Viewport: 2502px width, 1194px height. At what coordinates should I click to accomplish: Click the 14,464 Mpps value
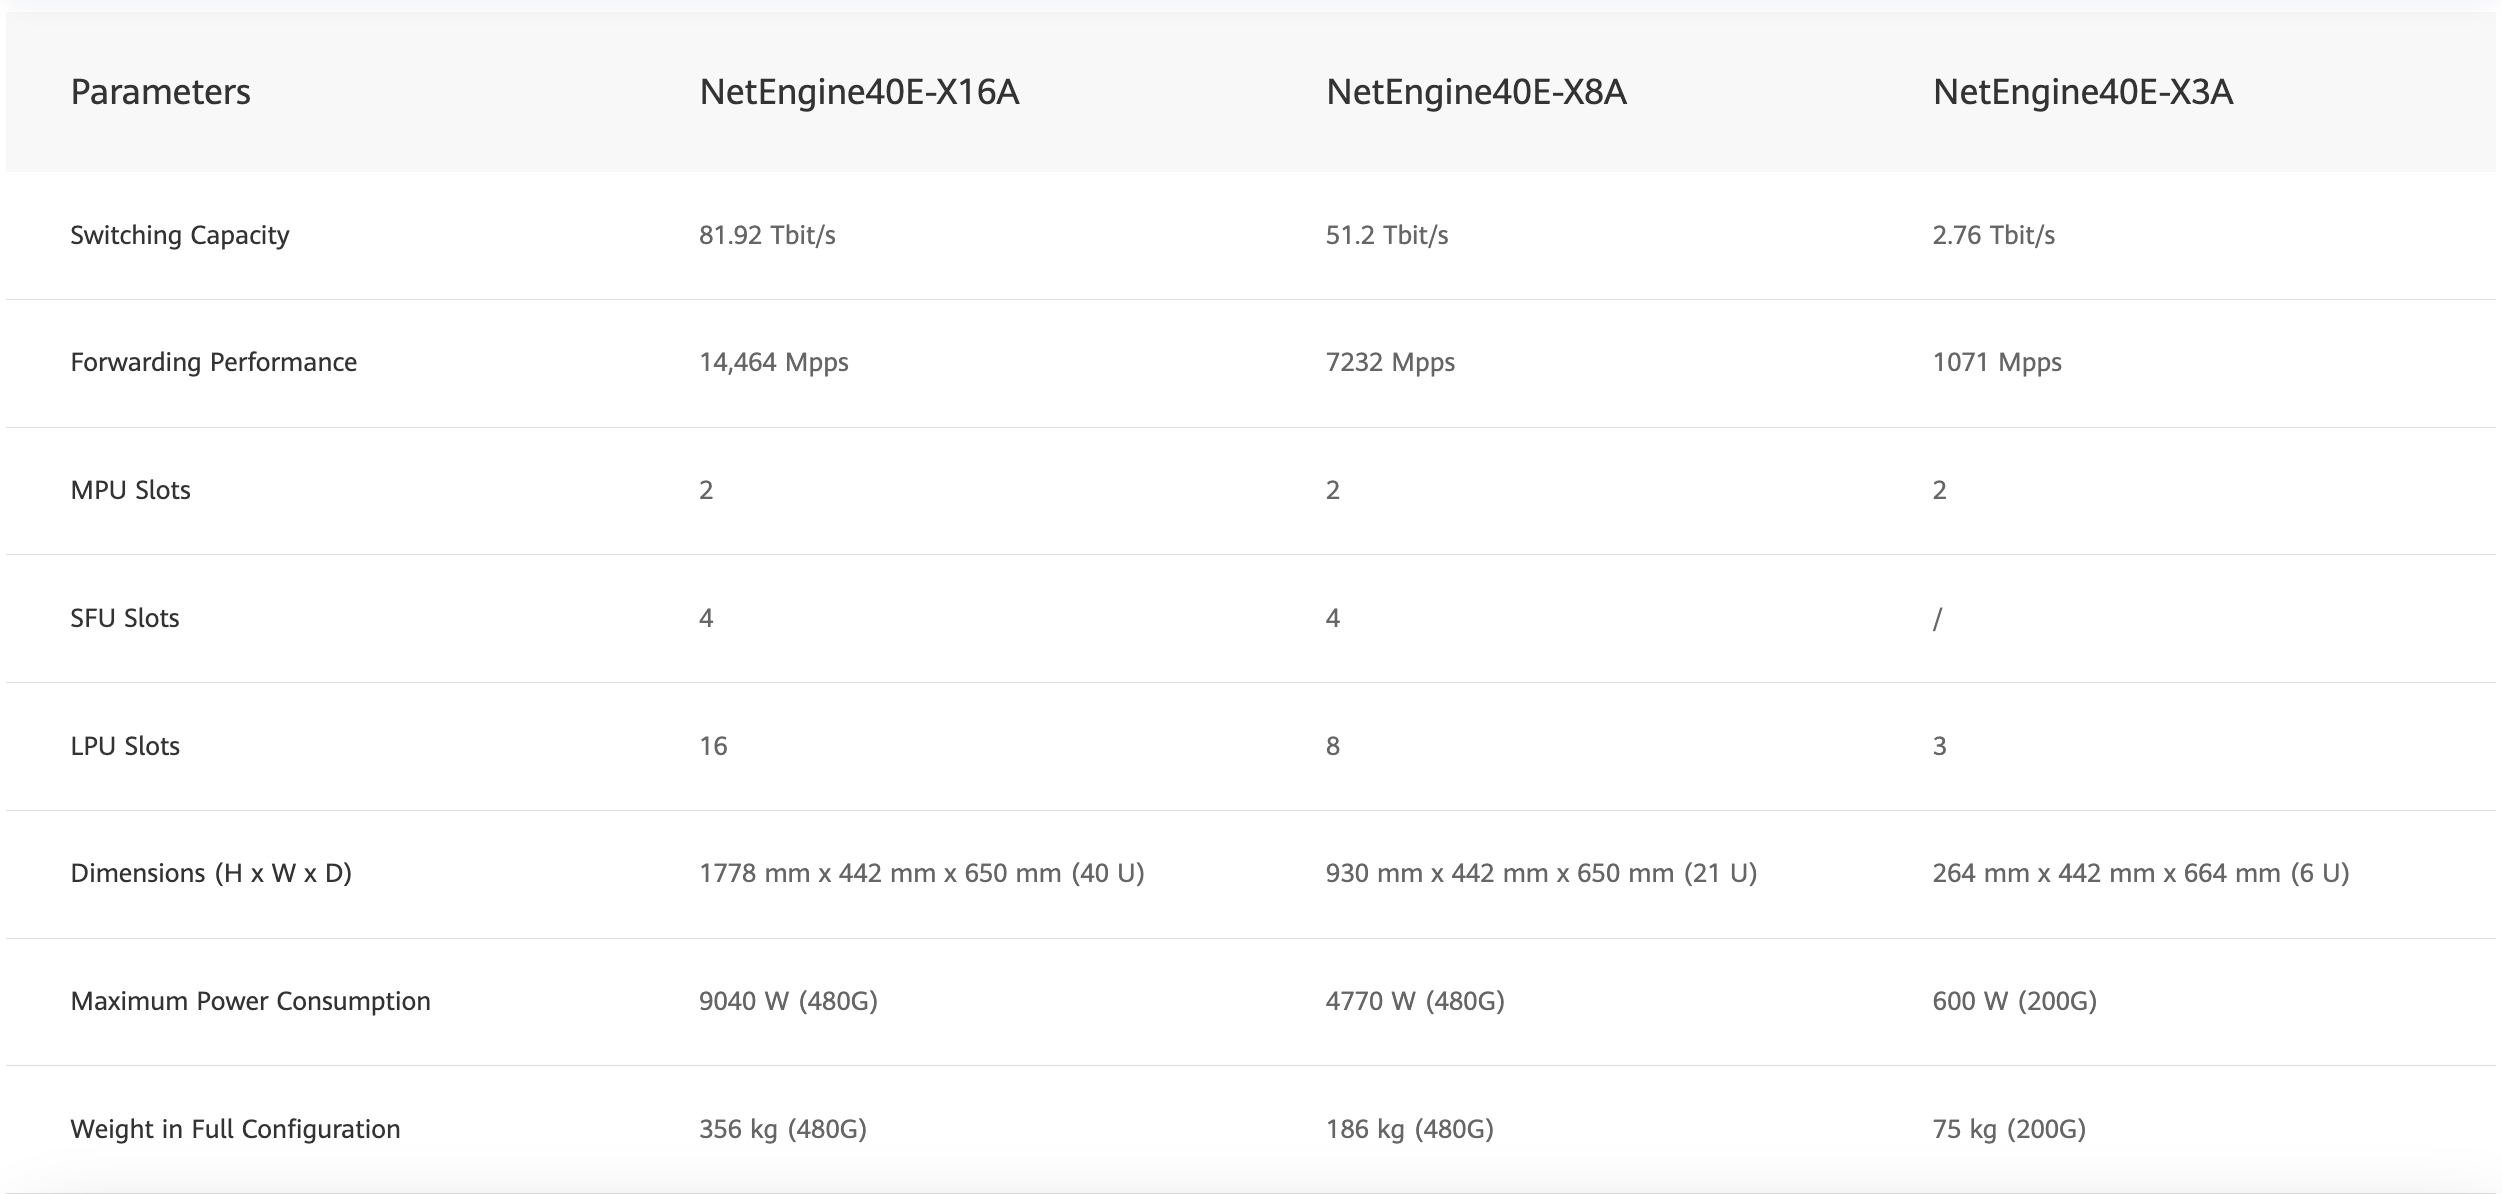point(773,362)
